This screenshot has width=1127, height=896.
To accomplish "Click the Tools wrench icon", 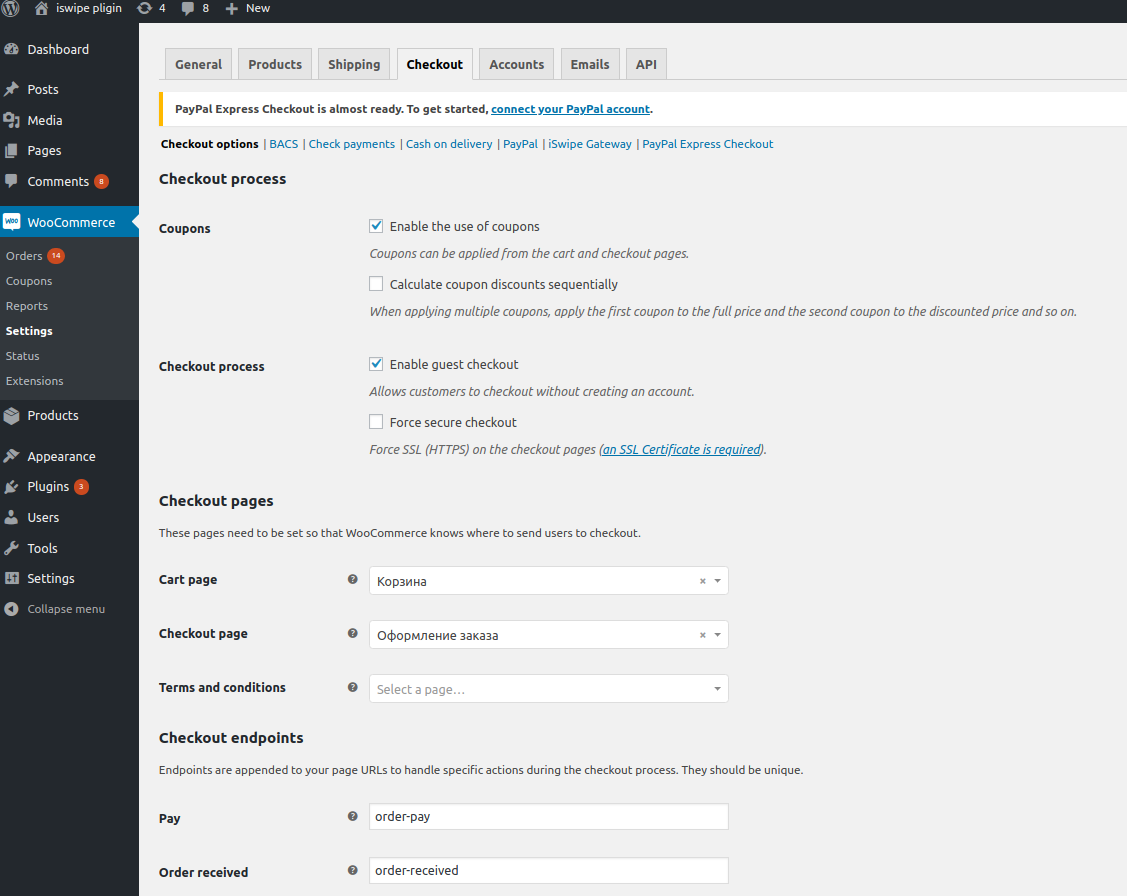I will (12, 548).
